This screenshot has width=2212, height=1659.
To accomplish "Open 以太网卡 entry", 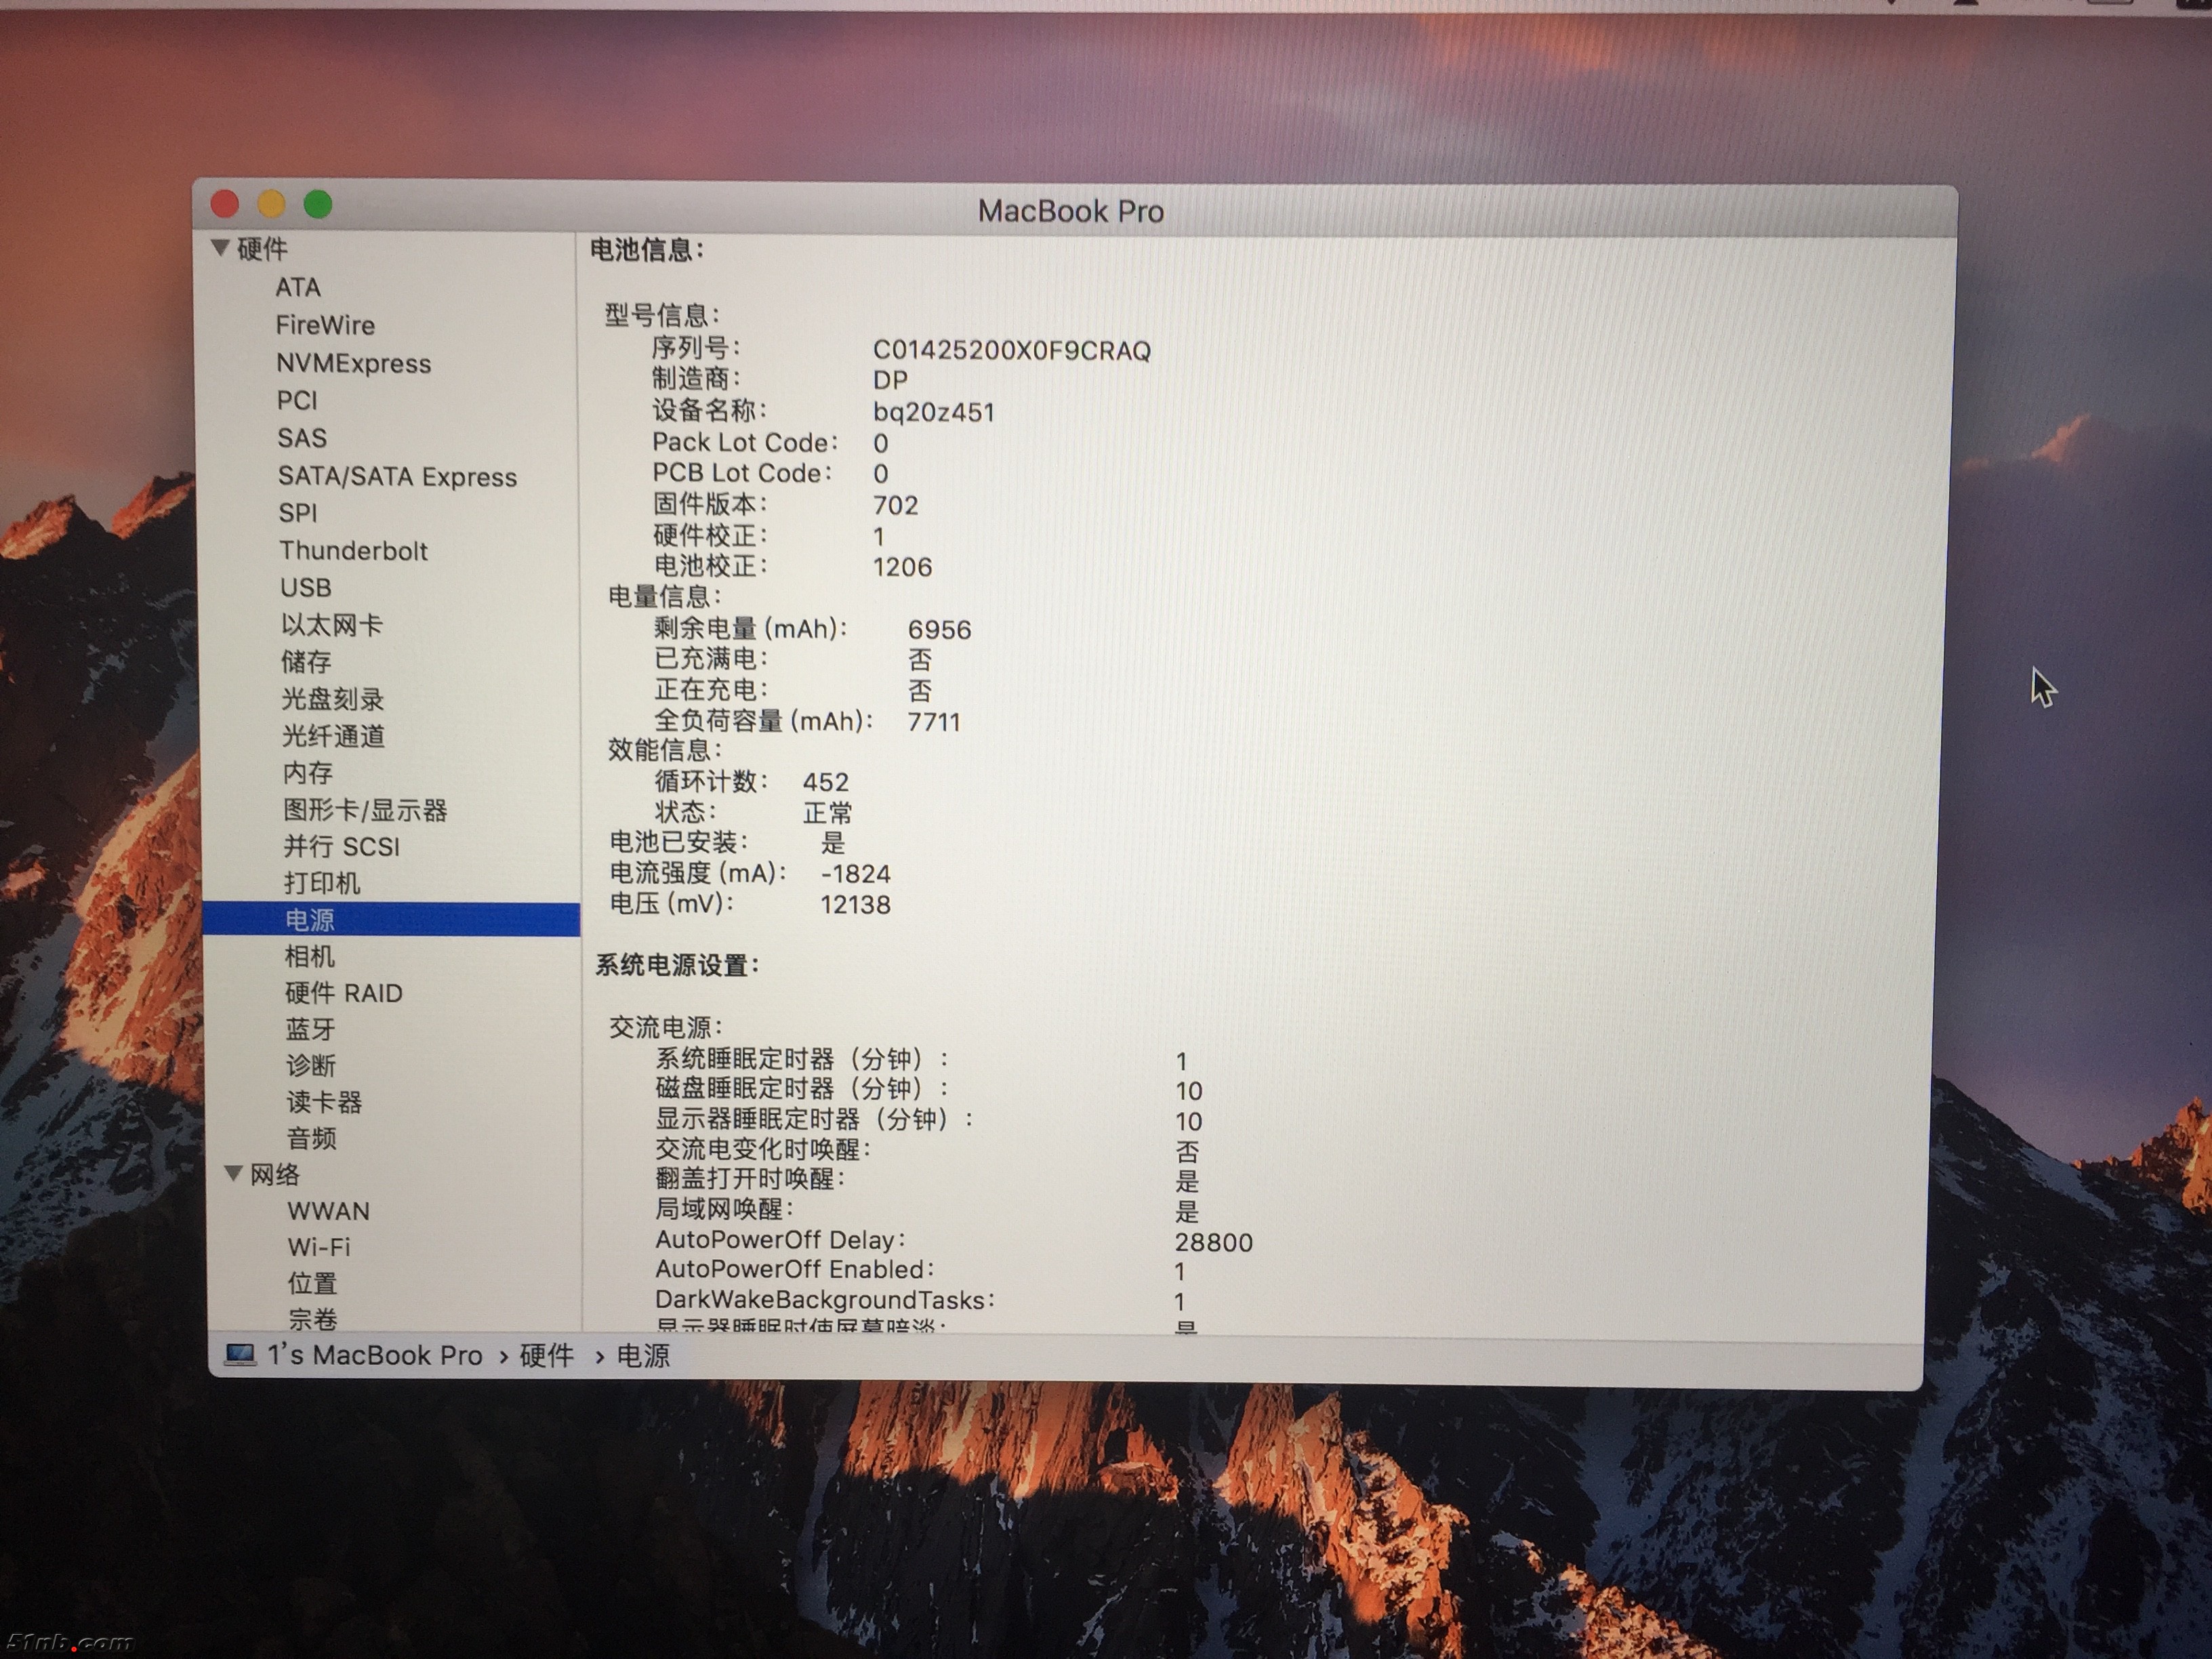I will click(332, 625).
